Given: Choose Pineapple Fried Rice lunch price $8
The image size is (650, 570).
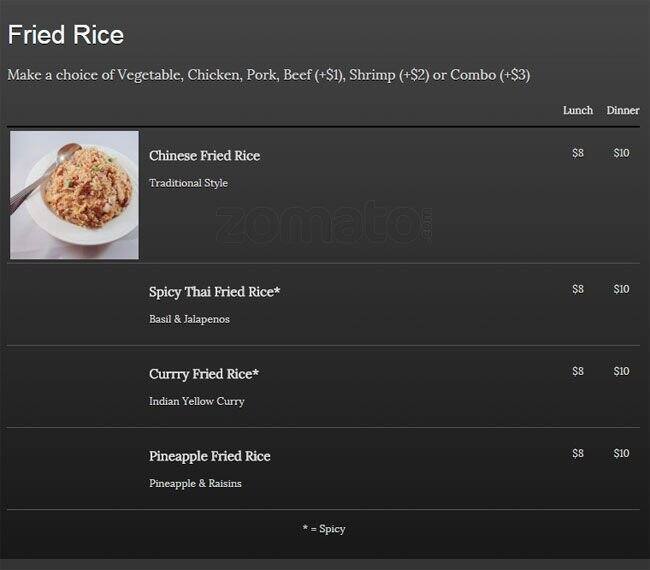Looking at the screenshot, I should [578, 453].
